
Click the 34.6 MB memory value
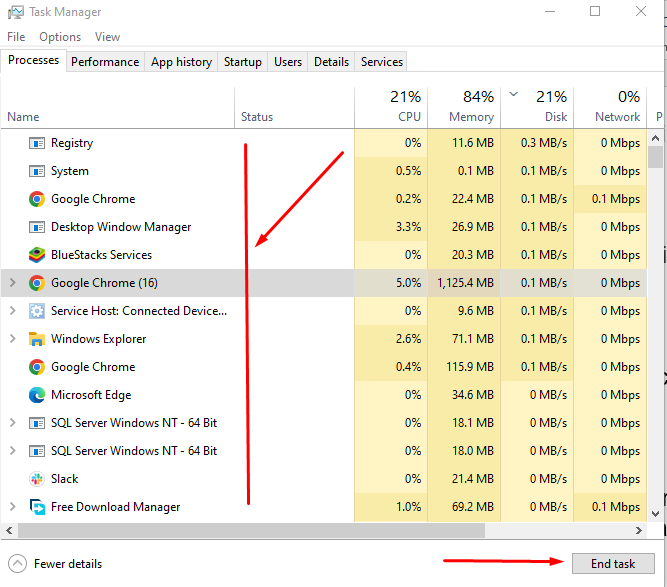(x=473, y=395)
